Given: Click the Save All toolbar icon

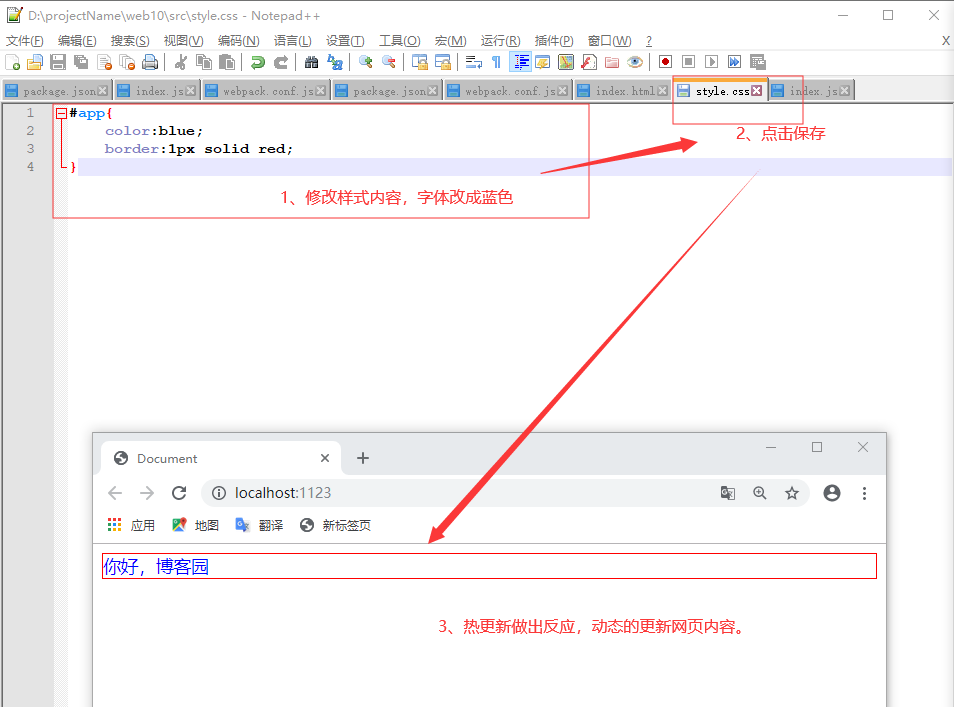Looking at the screenshot, I should (x=81, y=62).
